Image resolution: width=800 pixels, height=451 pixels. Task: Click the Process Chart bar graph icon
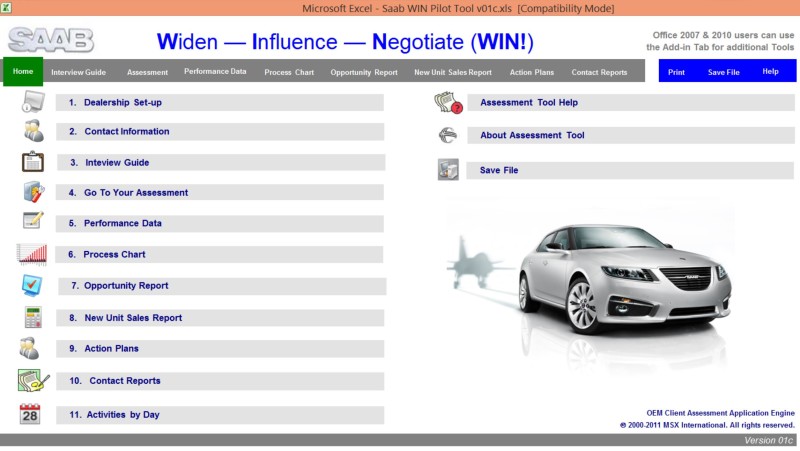[x=32, y=254]
